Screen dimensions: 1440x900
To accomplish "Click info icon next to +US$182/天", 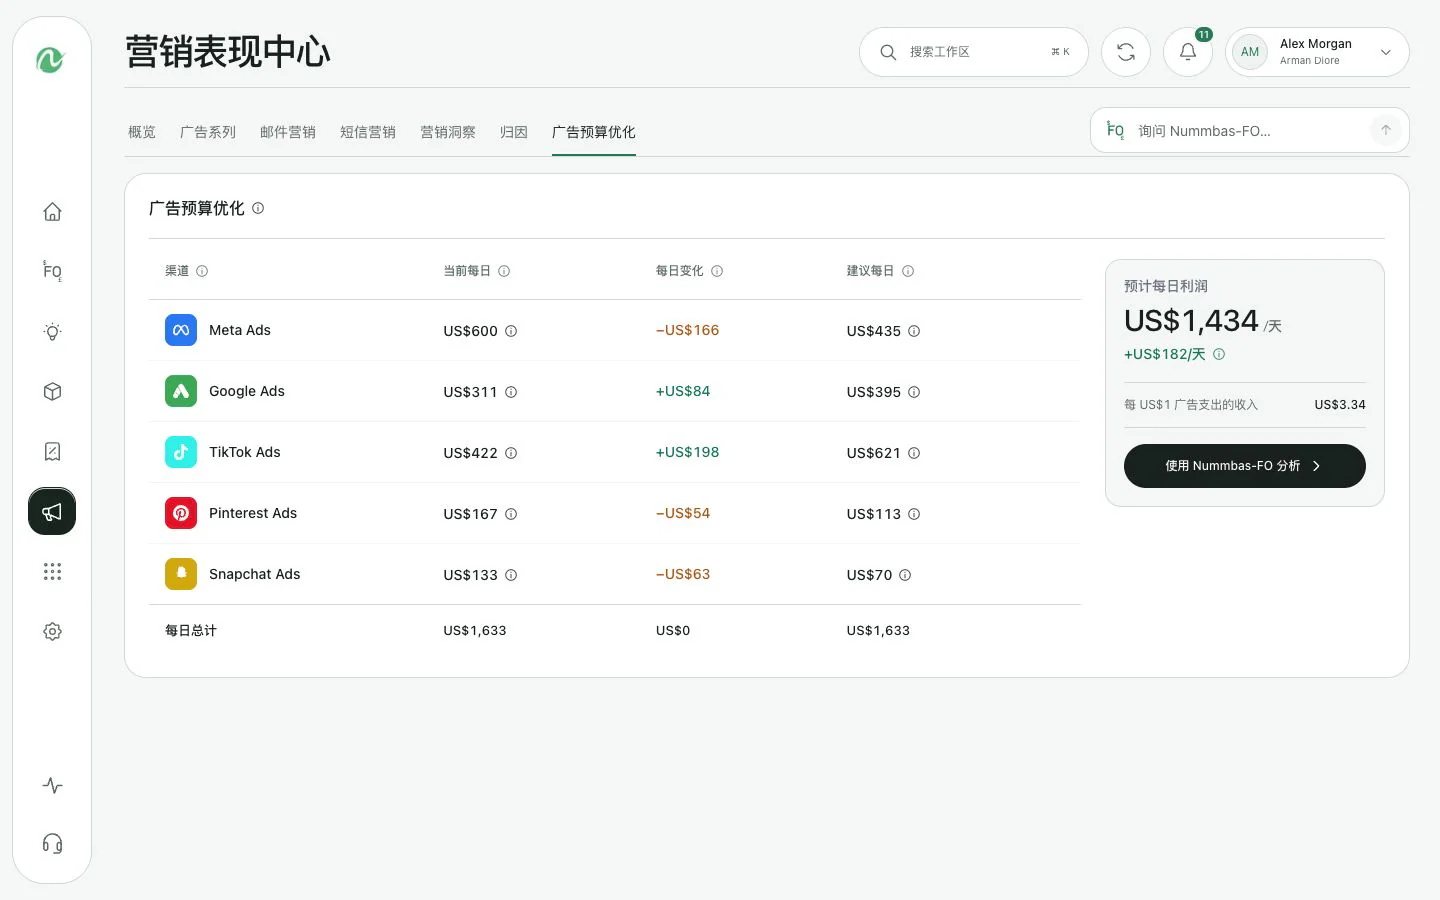I will (1219, 354).
